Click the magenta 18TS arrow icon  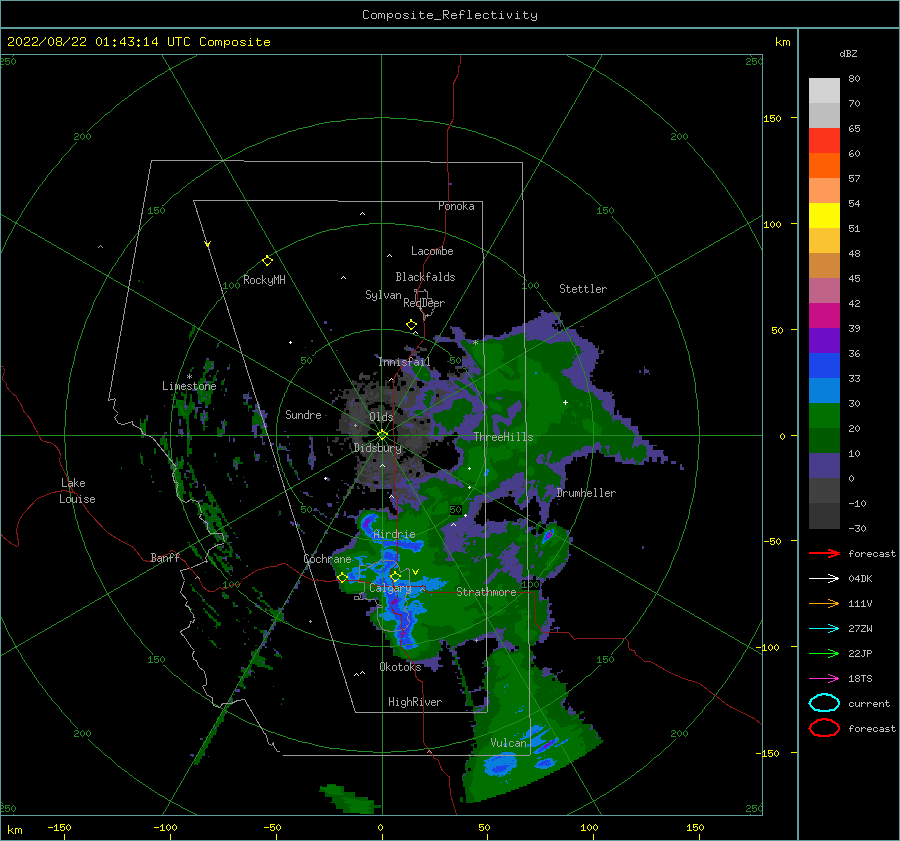tap(824, 679)
